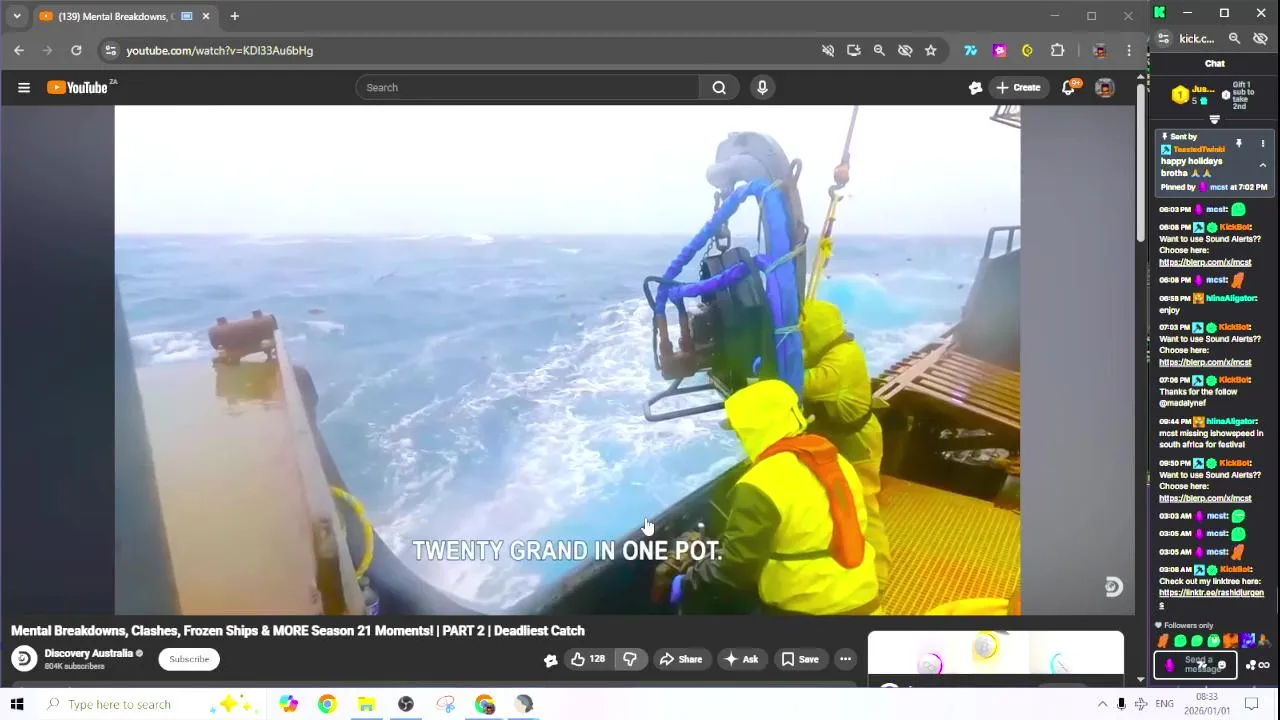Save the video to a playlist
The width and height of the screenshot is (1280, 720).
tap(800, 659)
